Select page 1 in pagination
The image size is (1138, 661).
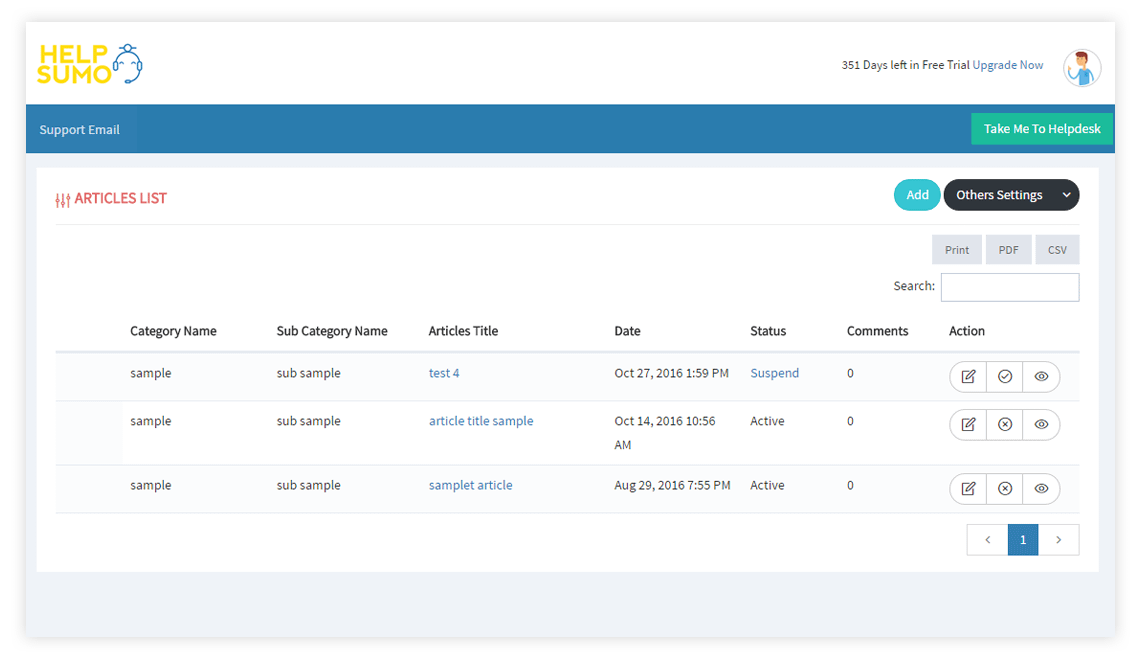[x=1023, y=540]
